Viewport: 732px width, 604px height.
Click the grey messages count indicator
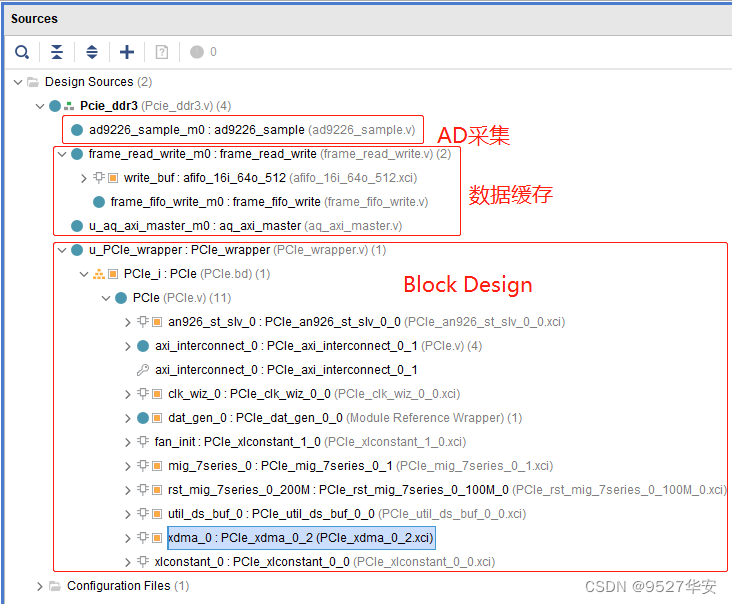click(x=203, y=52)
